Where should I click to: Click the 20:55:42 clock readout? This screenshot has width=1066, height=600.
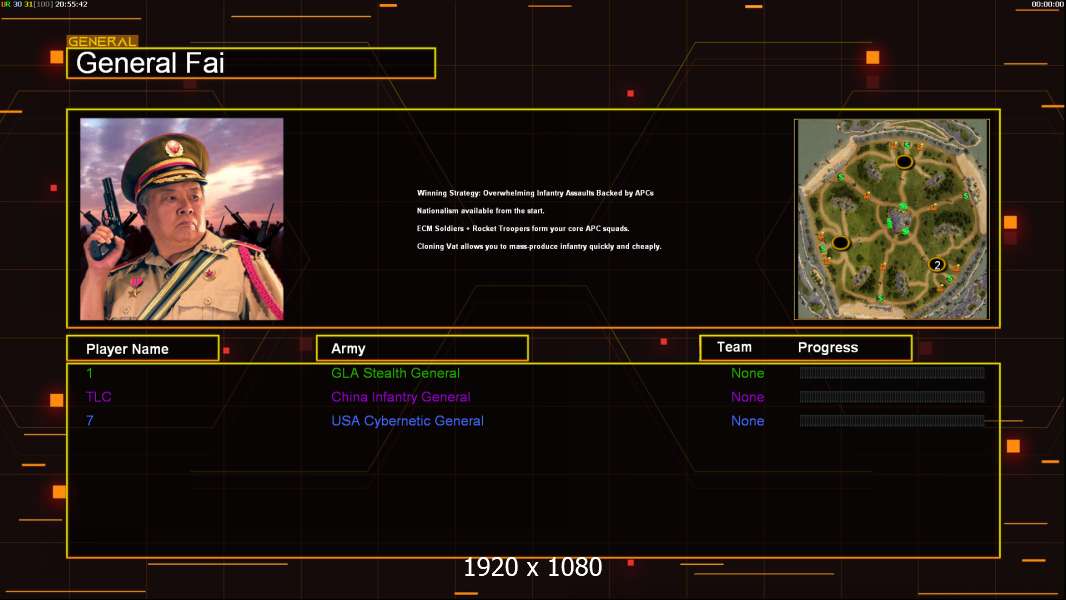tap(71, 4)
